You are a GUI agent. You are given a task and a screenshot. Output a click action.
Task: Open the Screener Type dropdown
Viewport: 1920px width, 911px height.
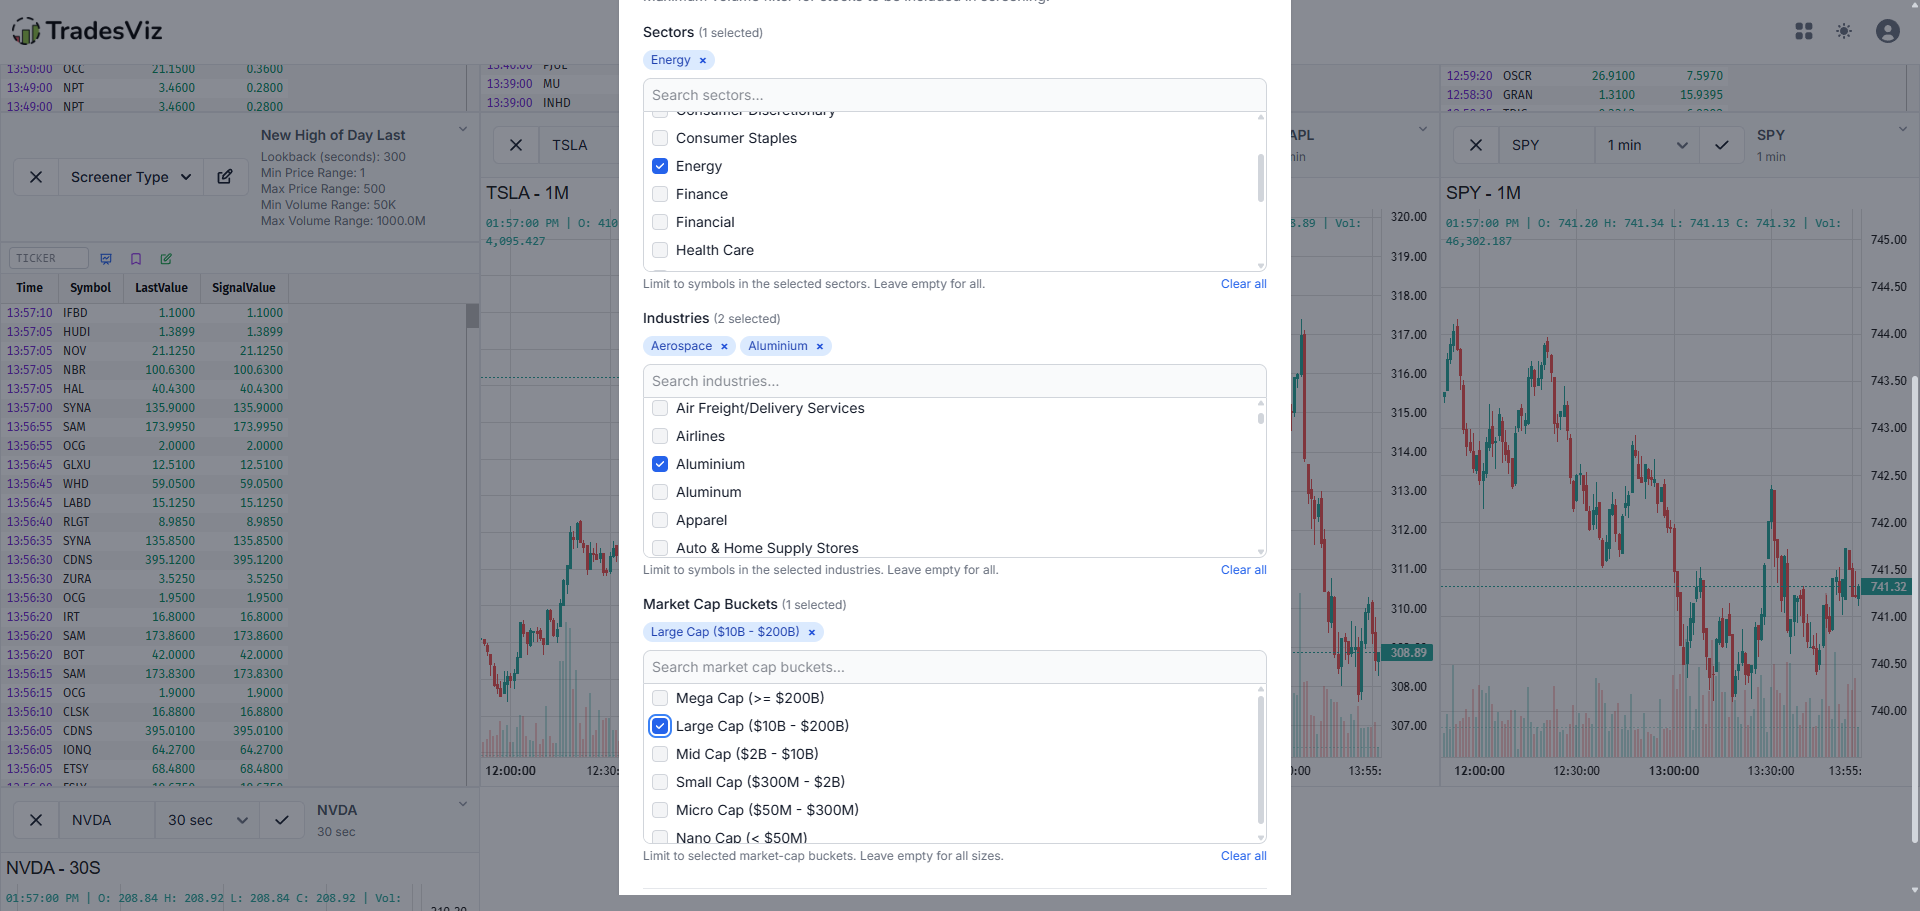coord(131,177)
